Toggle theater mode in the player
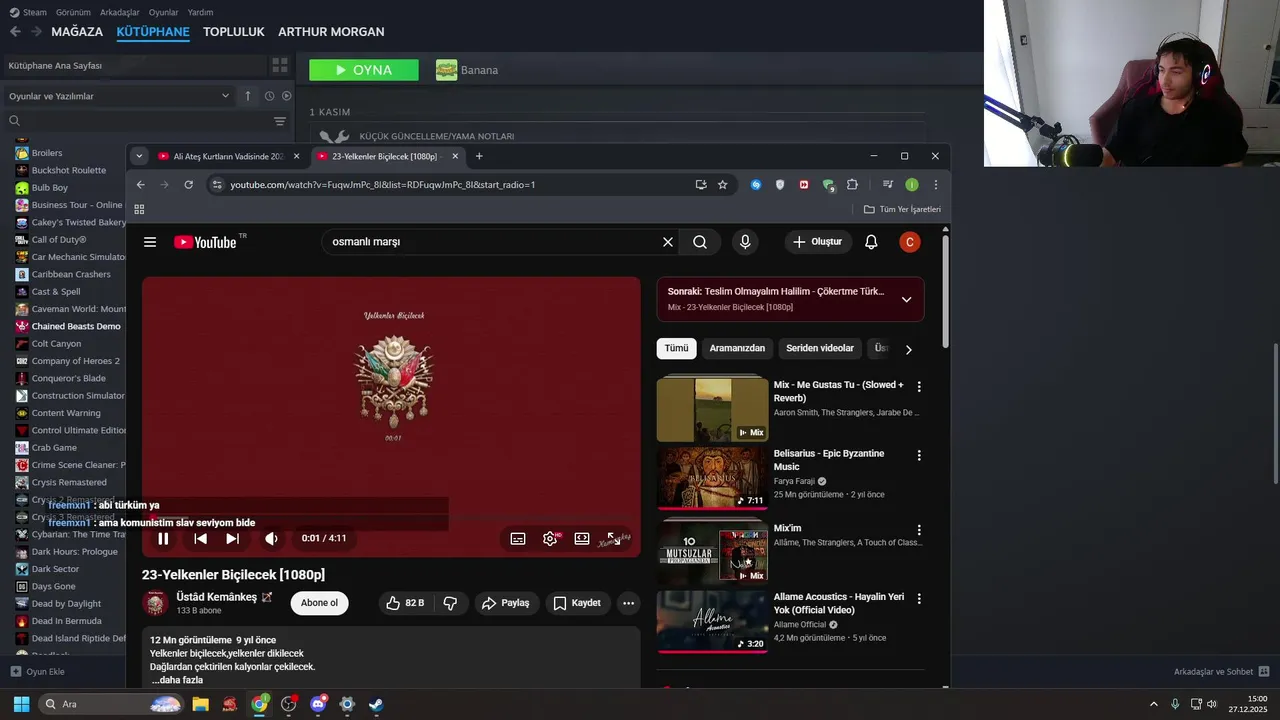Screen dimensions: 1280x720 tap(582, 539)
